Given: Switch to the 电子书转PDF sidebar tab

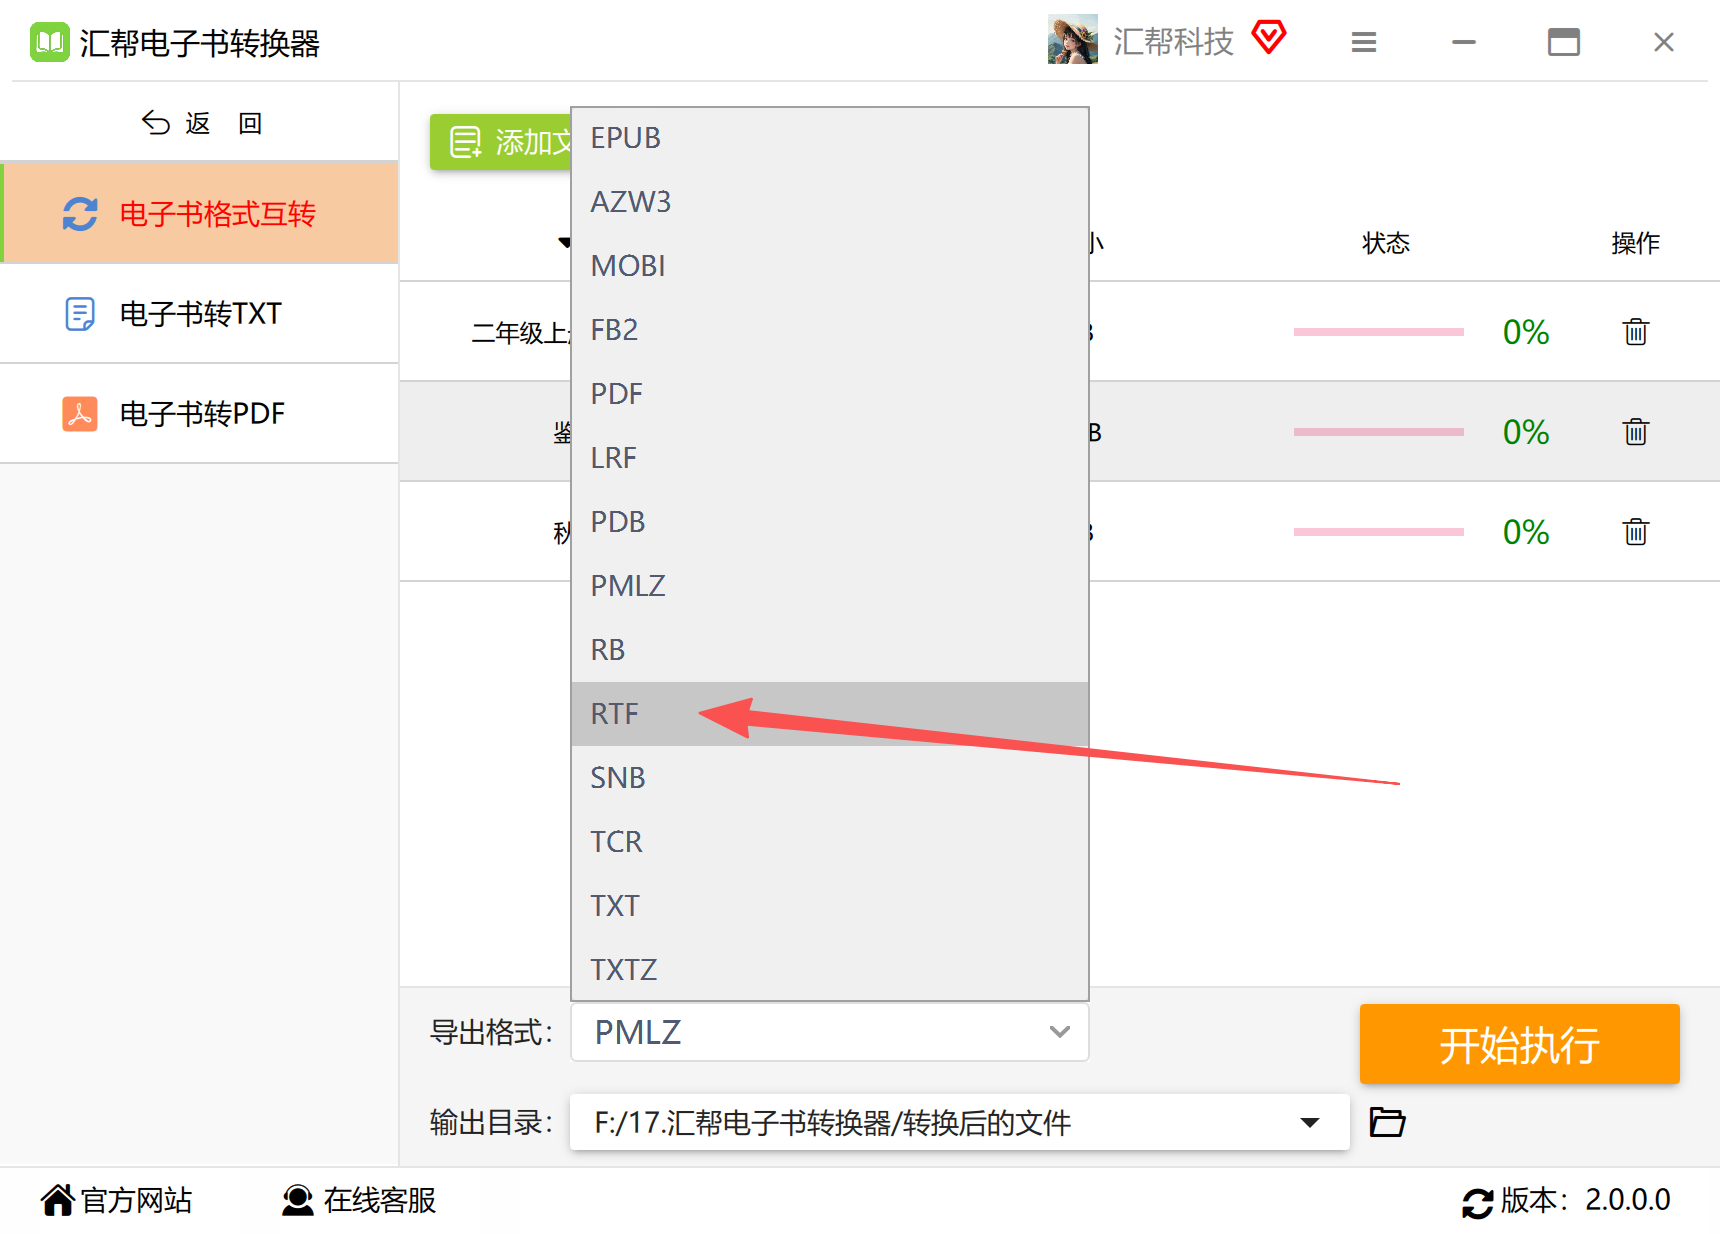Looking at the screenshot, I should [x=200, y=414].
